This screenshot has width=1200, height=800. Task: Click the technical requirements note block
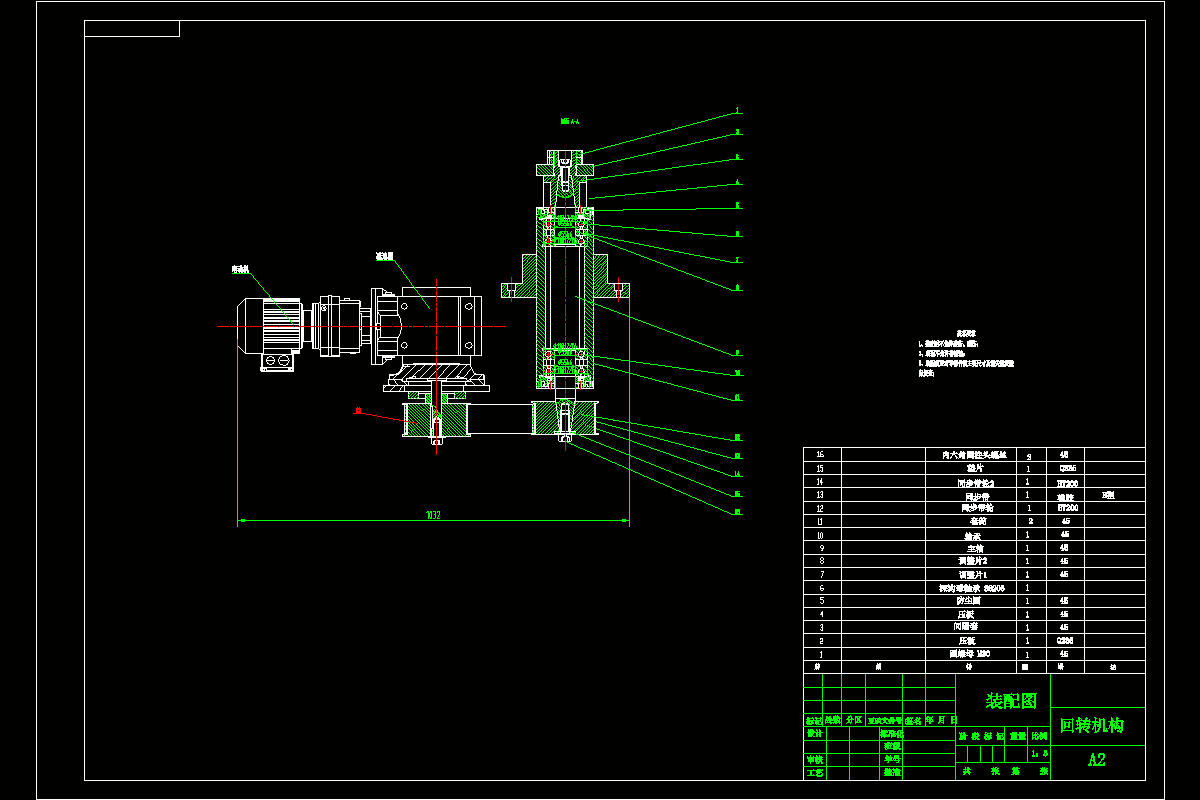[966, 352]
